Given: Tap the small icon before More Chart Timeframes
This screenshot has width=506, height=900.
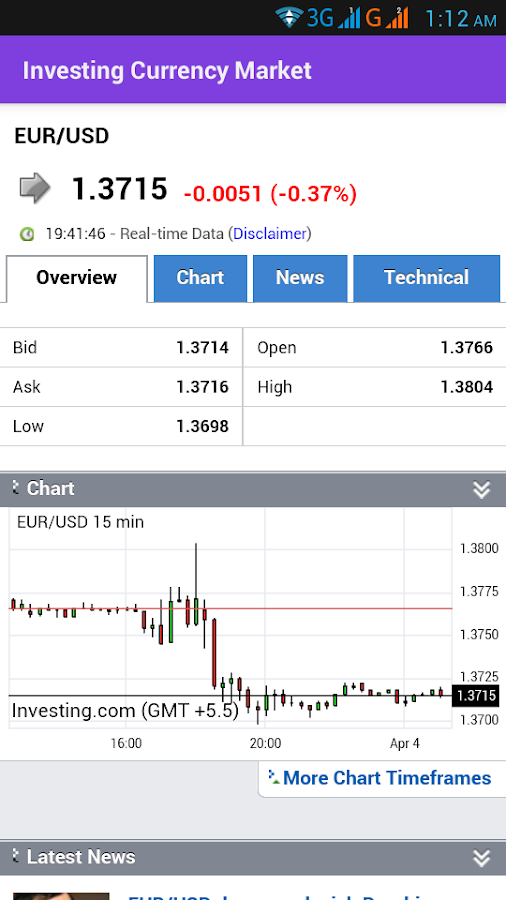Looking at the screenshot, I should [x=274, y=778].
